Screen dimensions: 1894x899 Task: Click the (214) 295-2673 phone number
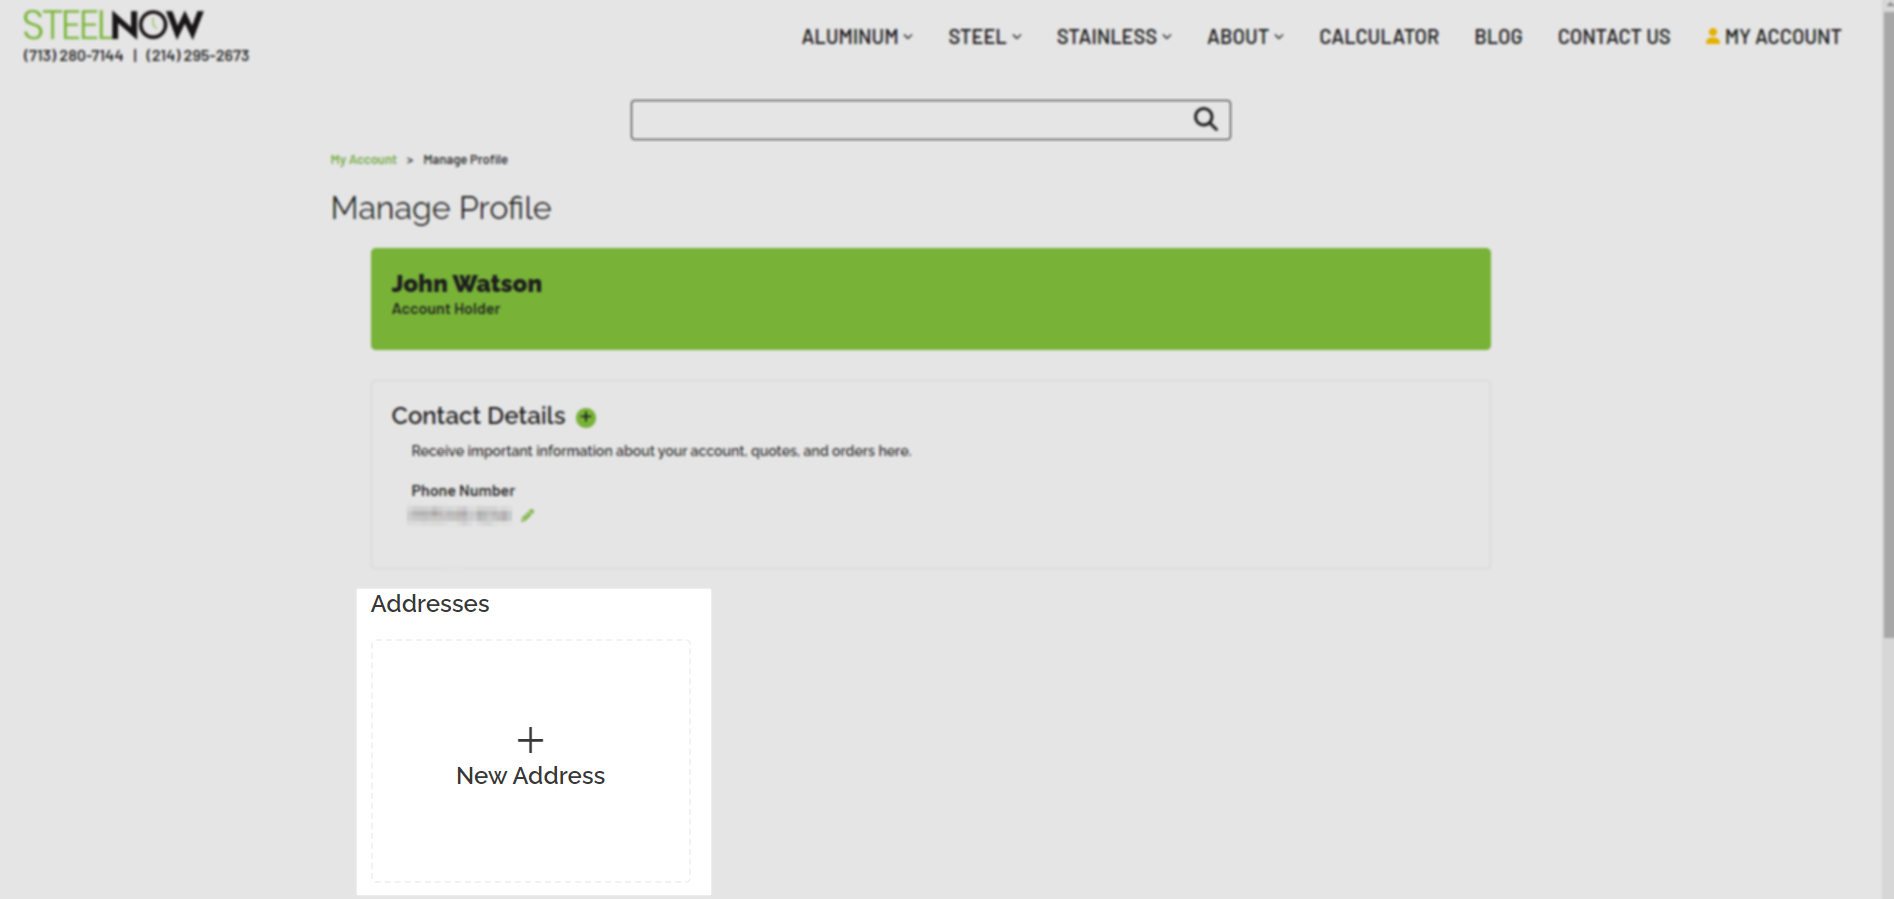click(x=197, y=56)
